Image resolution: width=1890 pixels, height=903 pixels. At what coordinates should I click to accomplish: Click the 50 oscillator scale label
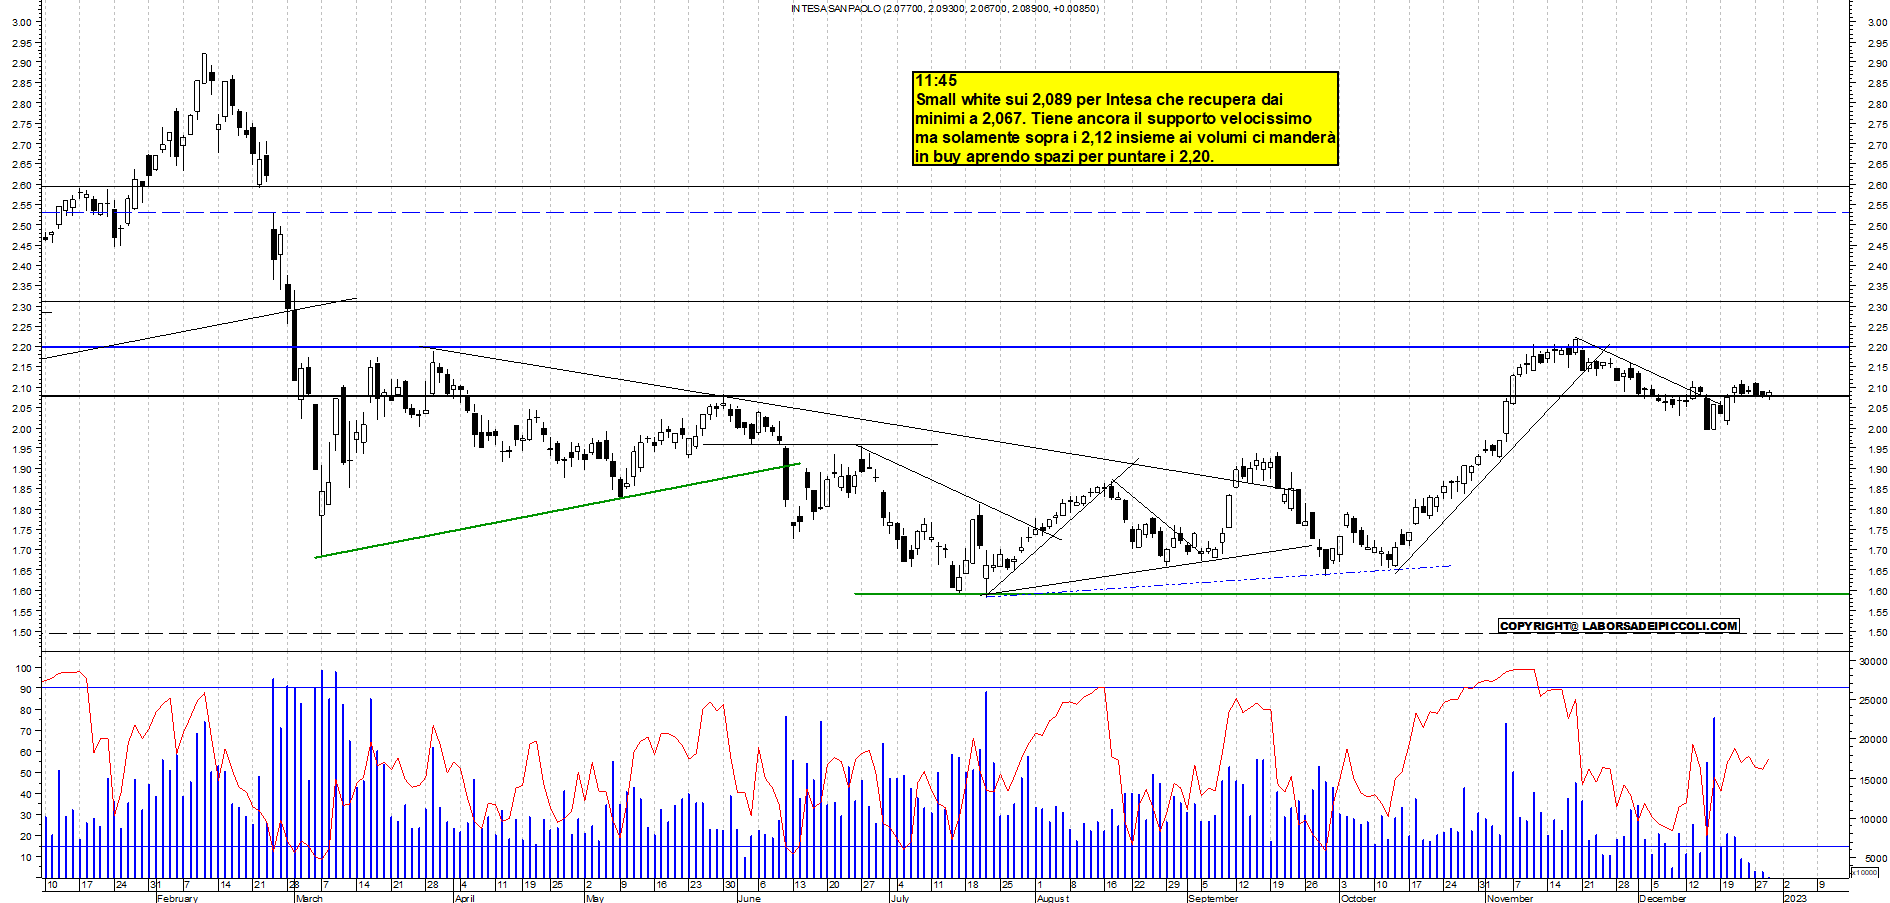tap(25, 774)
